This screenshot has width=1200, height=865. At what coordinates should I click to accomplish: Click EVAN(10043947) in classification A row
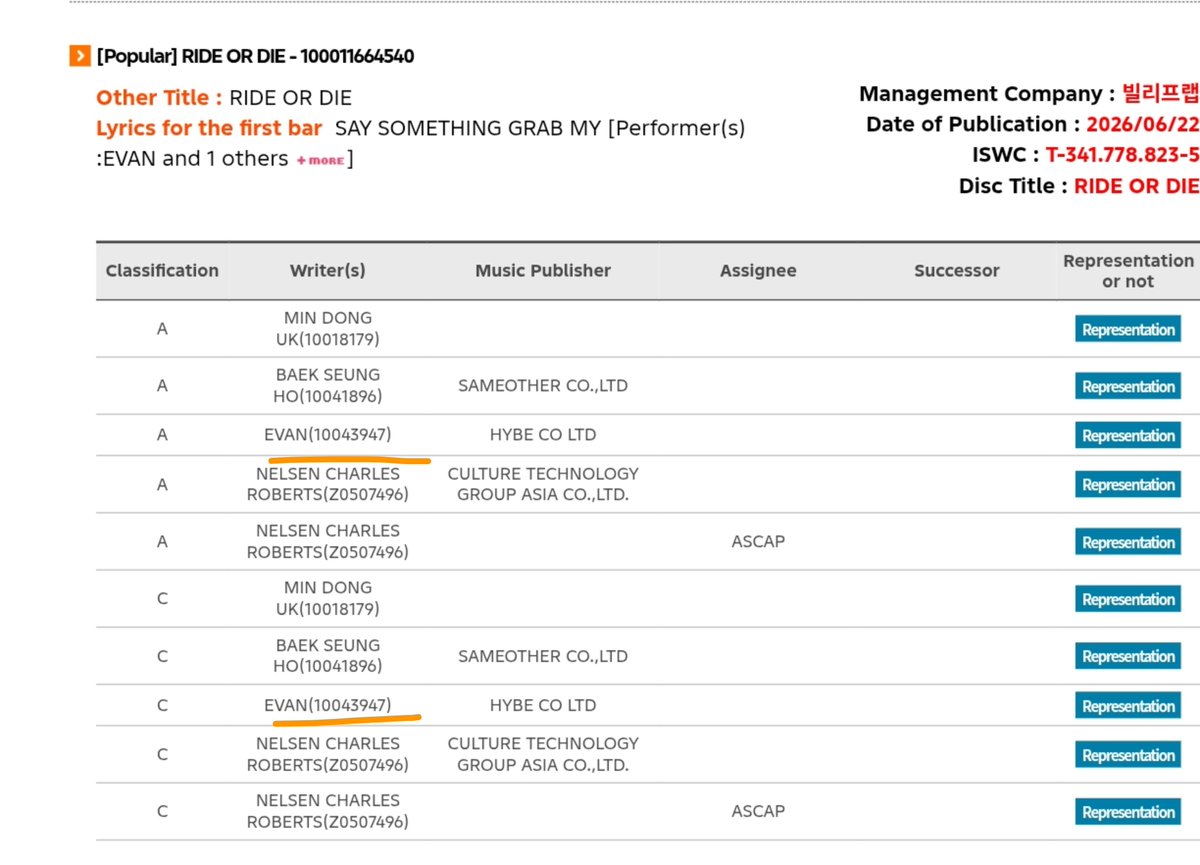[328, 435]
